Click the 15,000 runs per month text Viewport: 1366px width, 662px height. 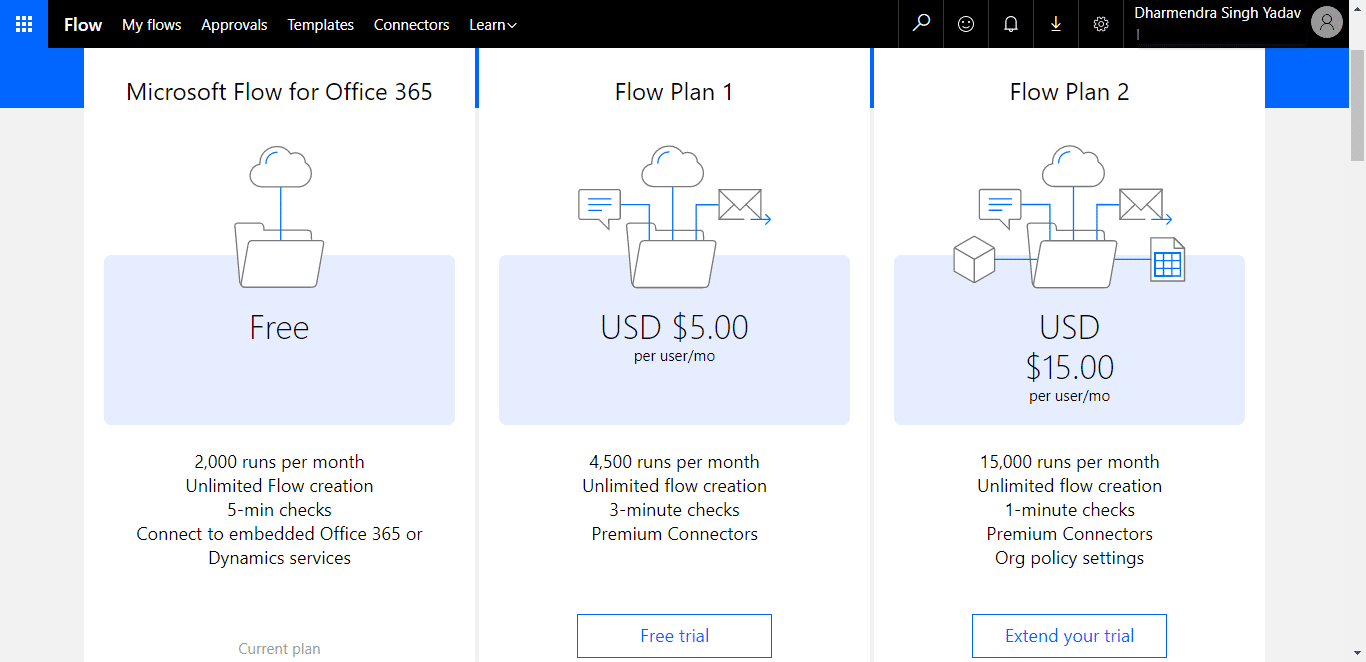point(1069,462)
